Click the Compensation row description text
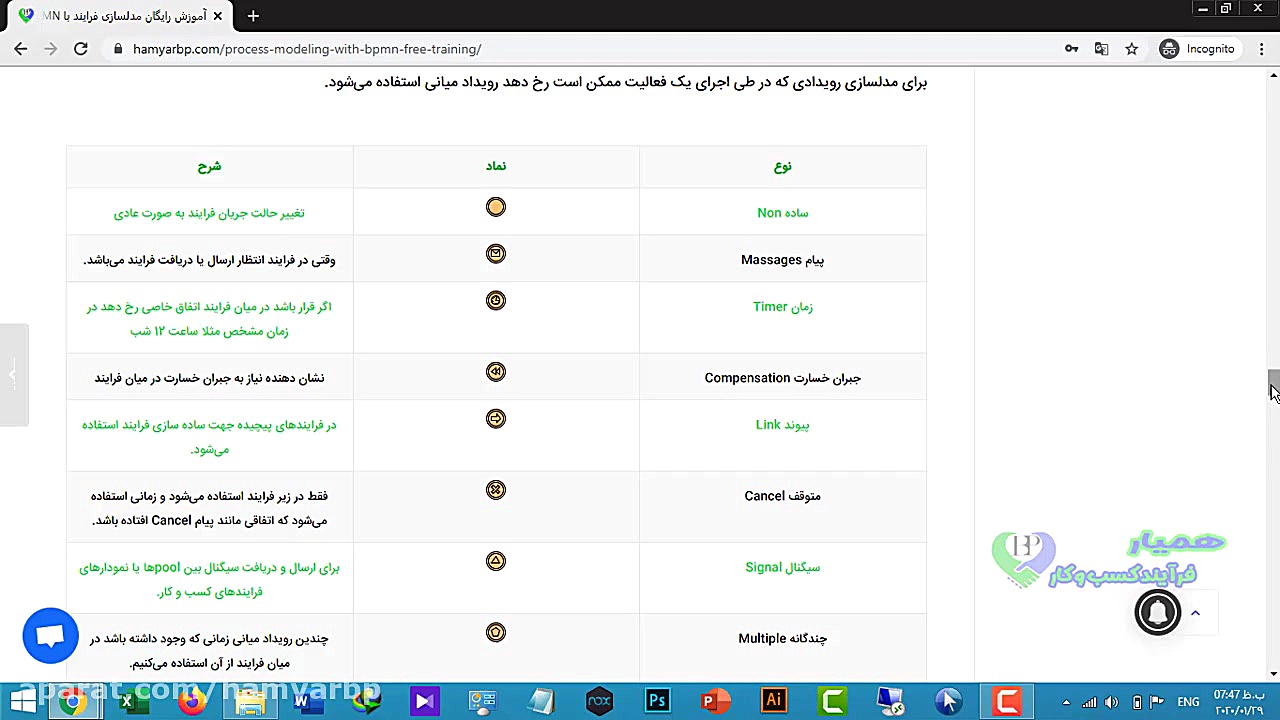The image size is (1280, 720). 209,378
